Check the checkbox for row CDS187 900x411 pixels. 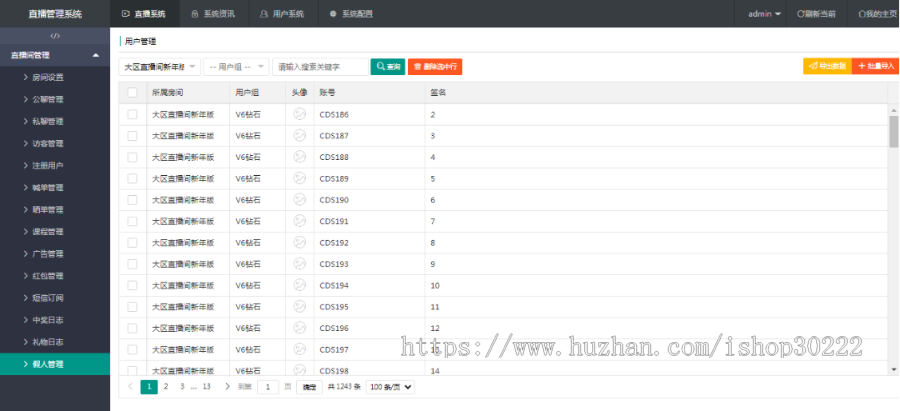pyautogui.click(x=132, y=136)
